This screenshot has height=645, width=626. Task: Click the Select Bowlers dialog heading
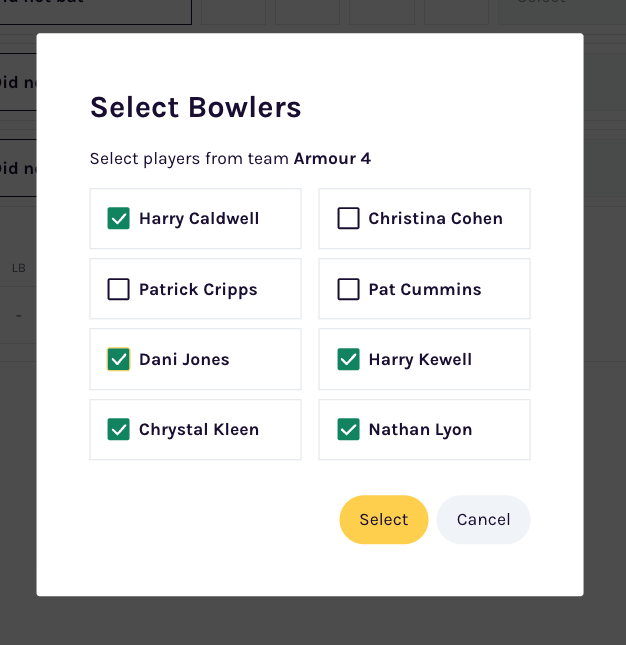pyautogui.click(x=196, y=108)
